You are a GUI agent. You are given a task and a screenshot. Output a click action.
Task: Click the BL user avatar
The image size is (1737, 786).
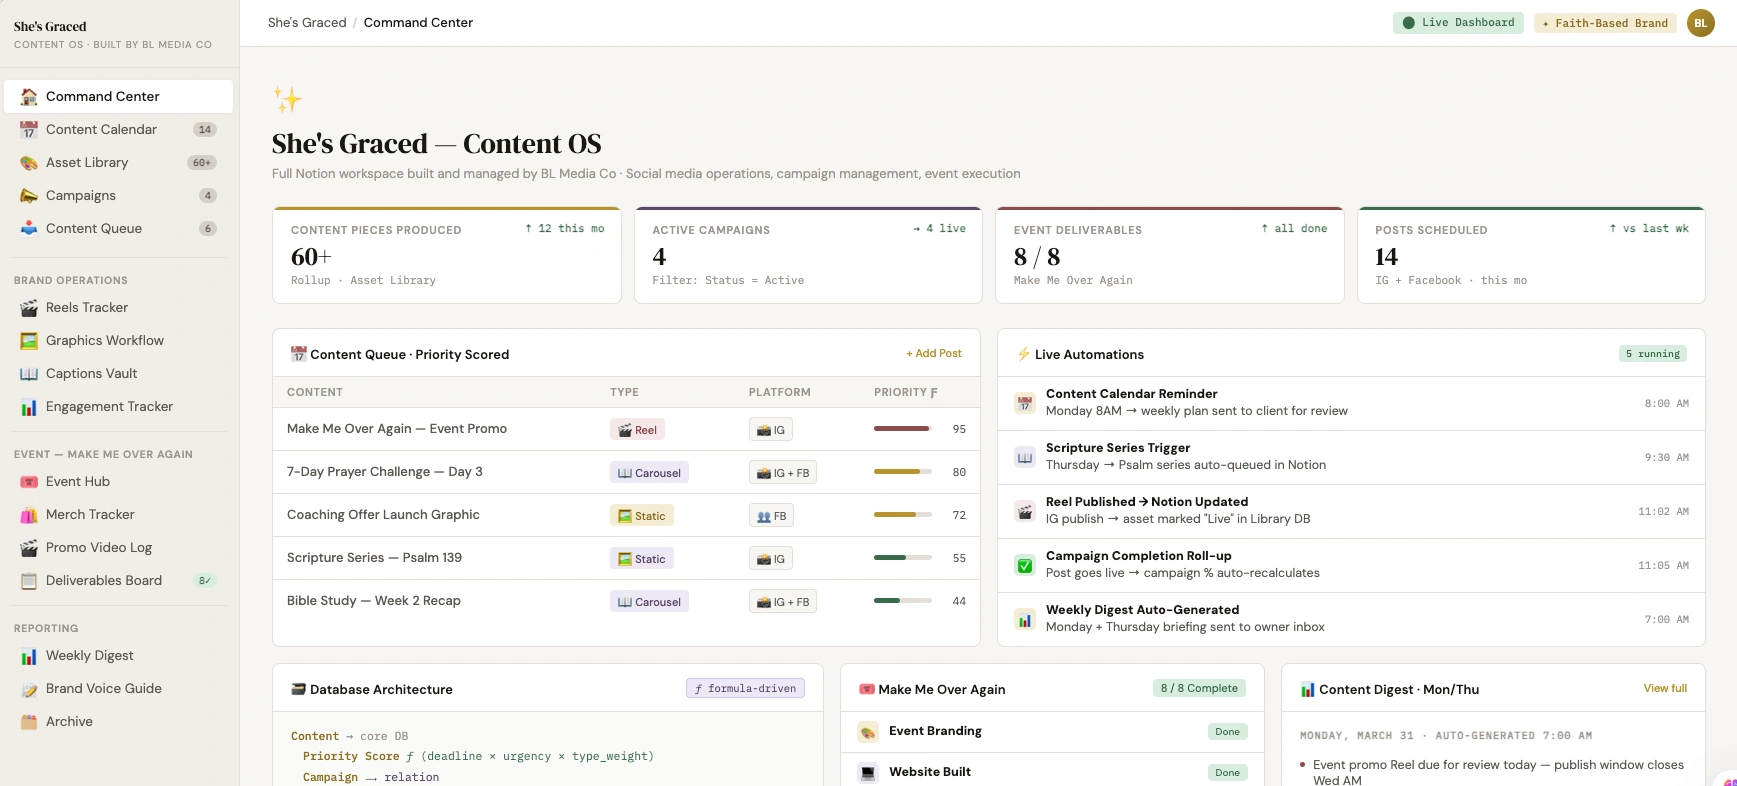[x=1700, y=23]
